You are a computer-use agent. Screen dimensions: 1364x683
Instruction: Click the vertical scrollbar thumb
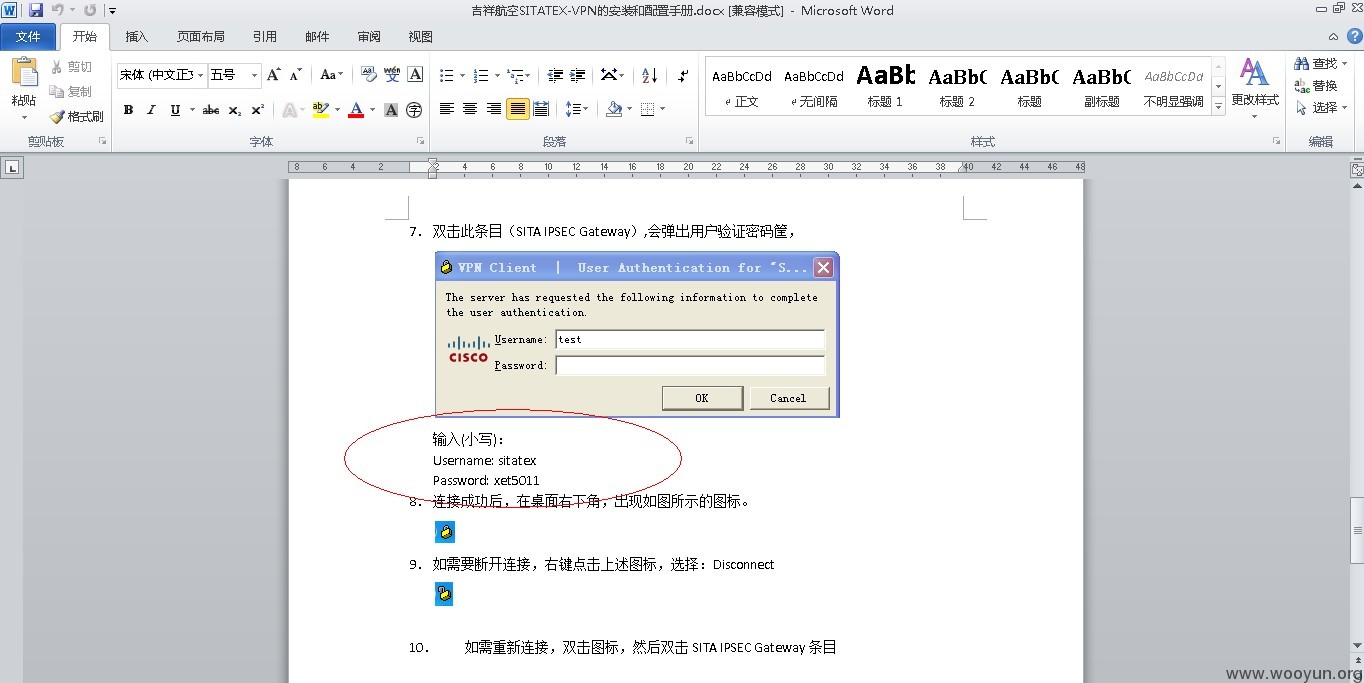click(1357, 531)
